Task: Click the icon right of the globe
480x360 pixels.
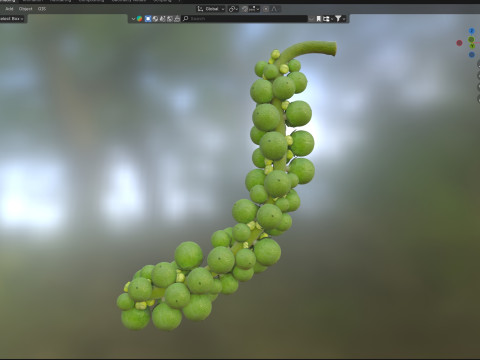Action: (x=162, y=19)
